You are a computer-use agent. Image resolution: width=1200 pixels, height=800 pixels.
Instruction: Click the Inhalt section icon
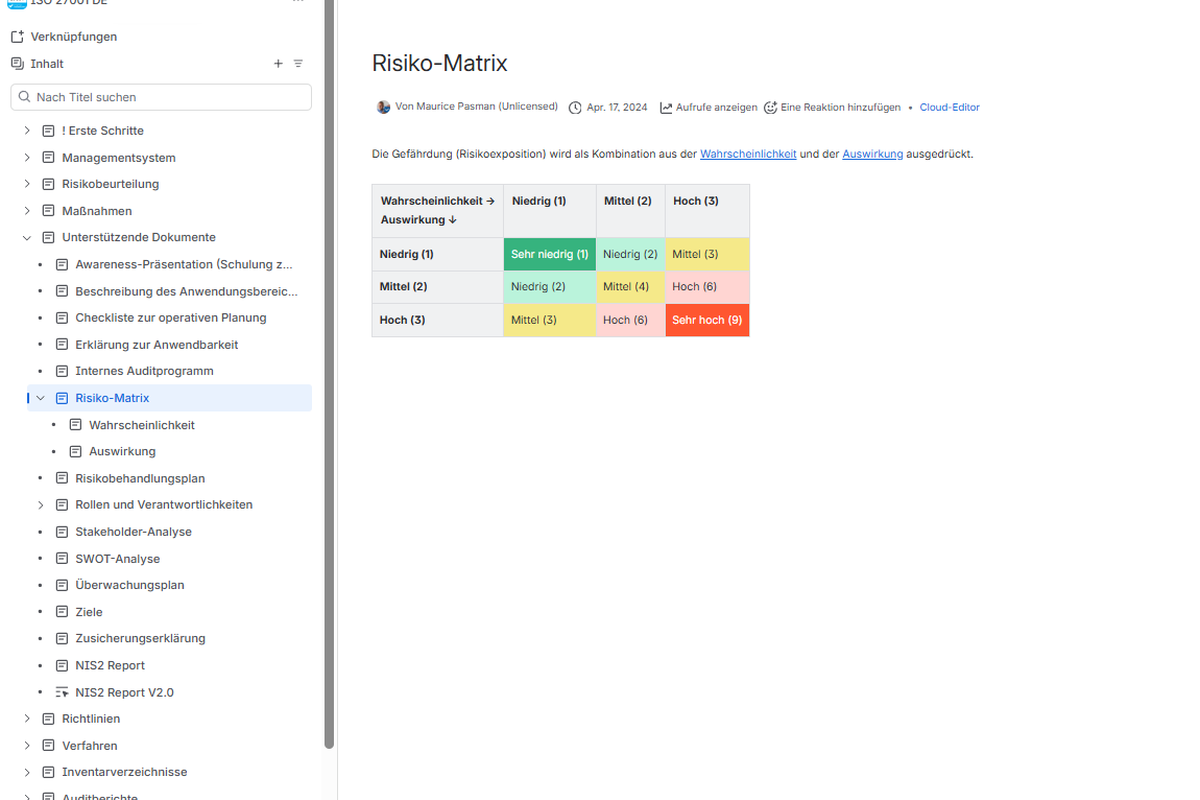pos(17,63)
